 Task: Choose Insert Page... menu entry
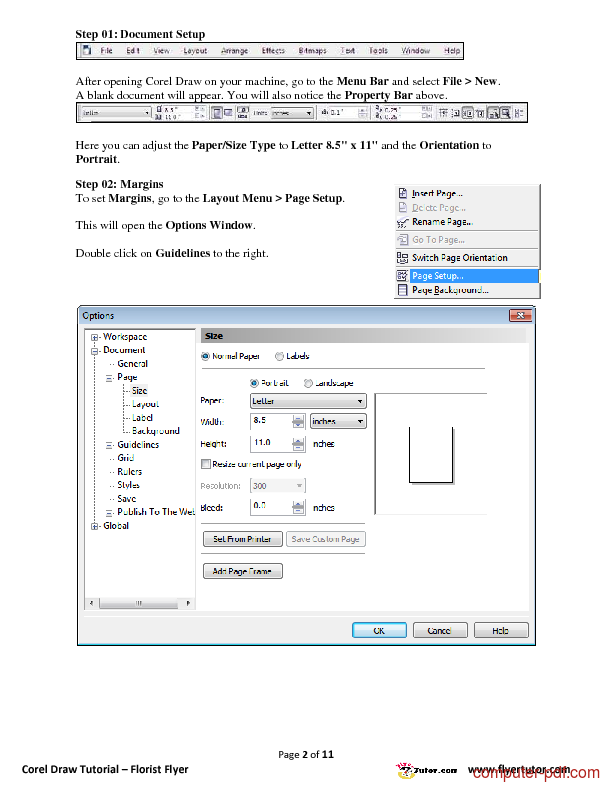(467, 193)
